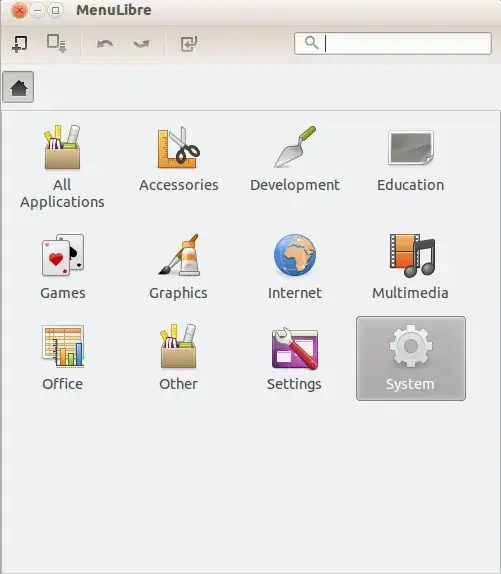The width and height of the screenshot is (501, 574).
Task: Open the All Applications category
Action: click(62, 167)
